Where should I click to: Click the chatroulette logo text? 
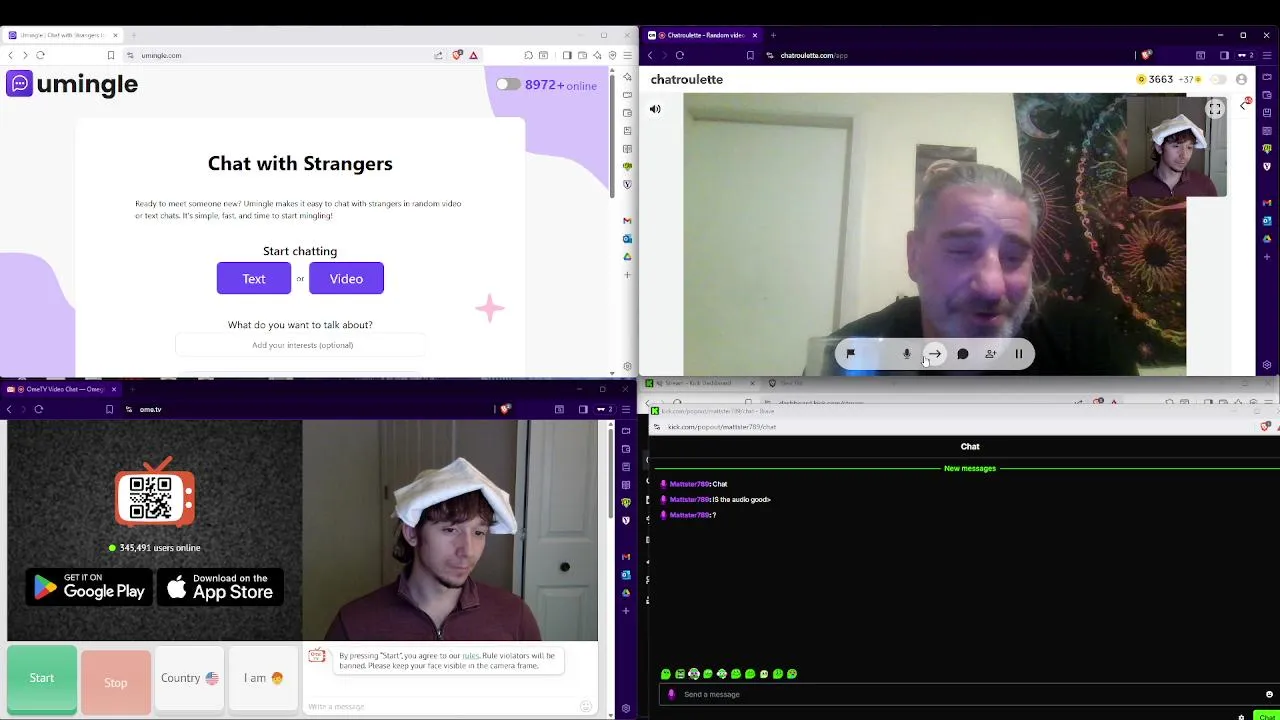pos(687,79)
